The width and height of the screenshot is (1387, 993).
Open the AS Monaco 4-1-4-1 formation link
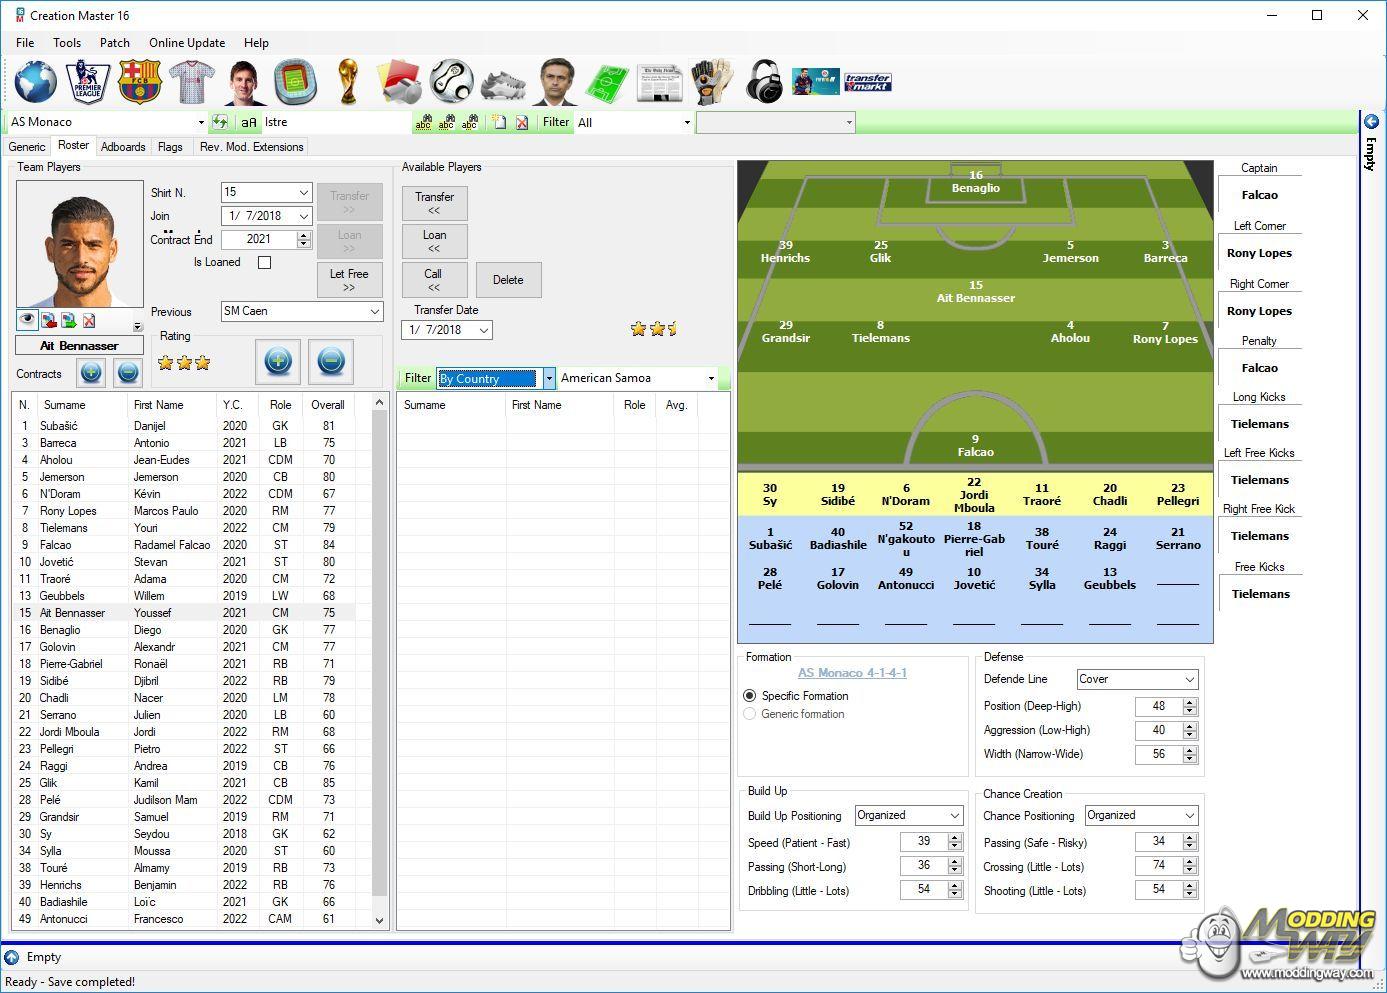coord(852,673)
